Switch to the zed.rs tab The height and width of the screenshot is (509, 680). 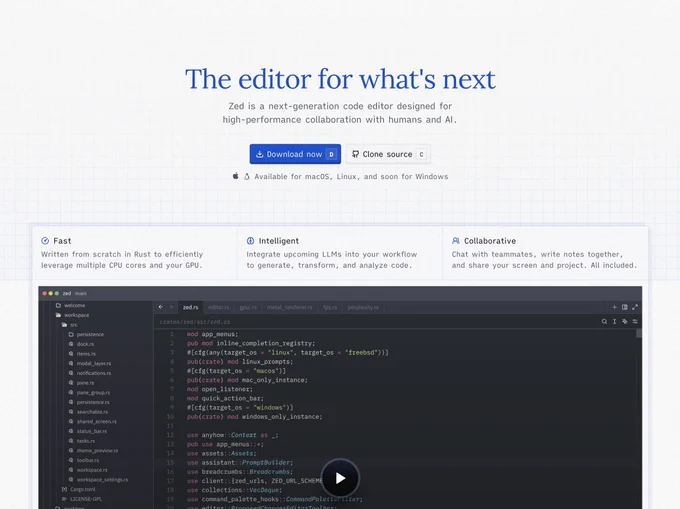click(x=190, y=307)
